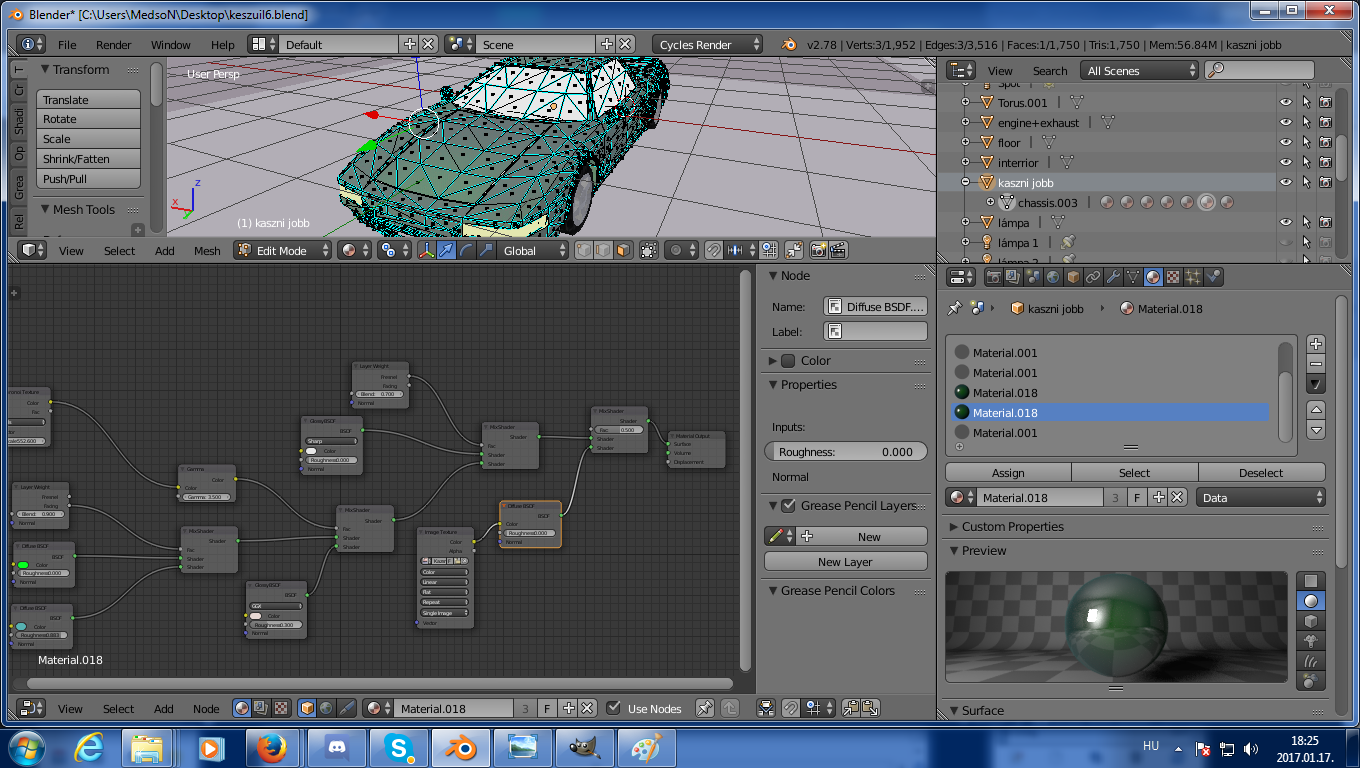
Task: Toggle visibility eye for Torus.001
Action: tap(1286, 102)
